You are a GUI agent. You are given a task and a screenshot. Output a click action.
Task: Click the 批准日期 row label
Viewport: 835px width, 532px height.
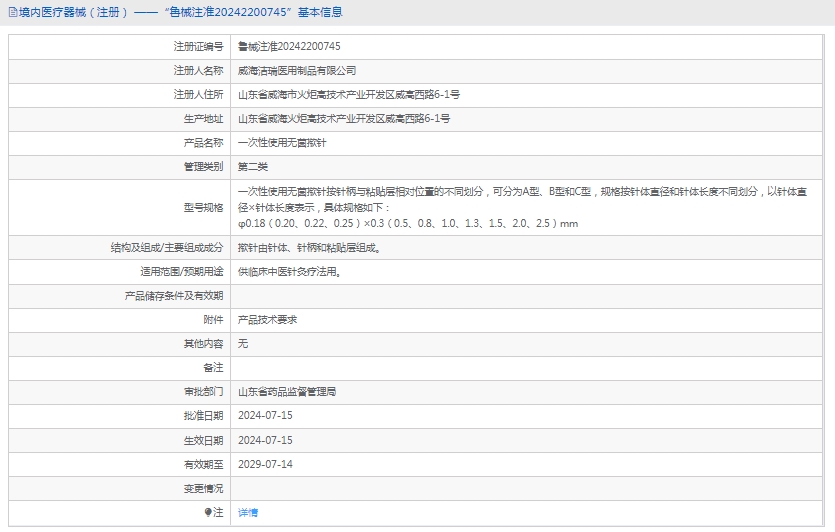(x=203, y=416)
